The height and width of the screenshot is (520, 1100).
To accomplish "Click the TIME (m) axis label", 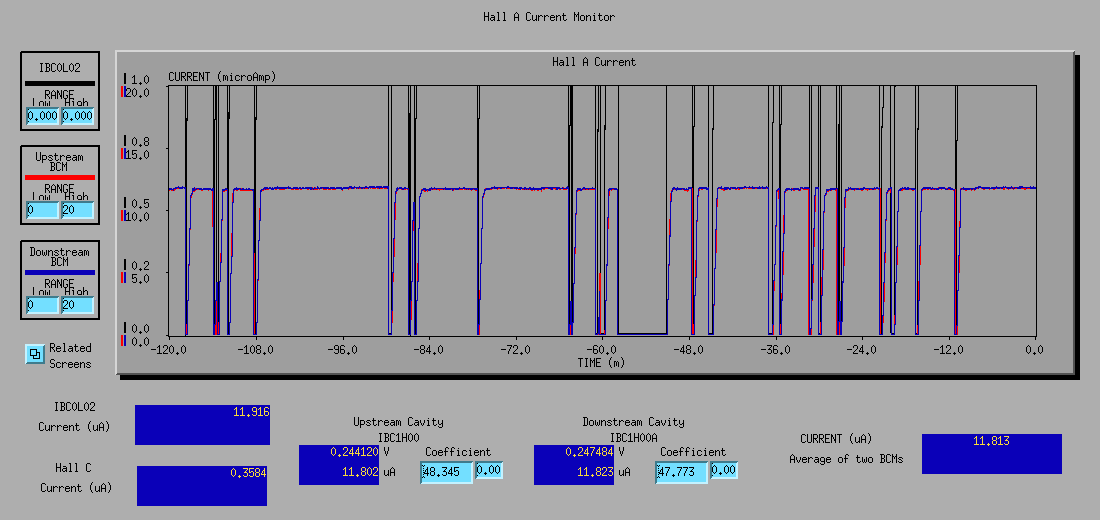I will (x=601, y=363).
